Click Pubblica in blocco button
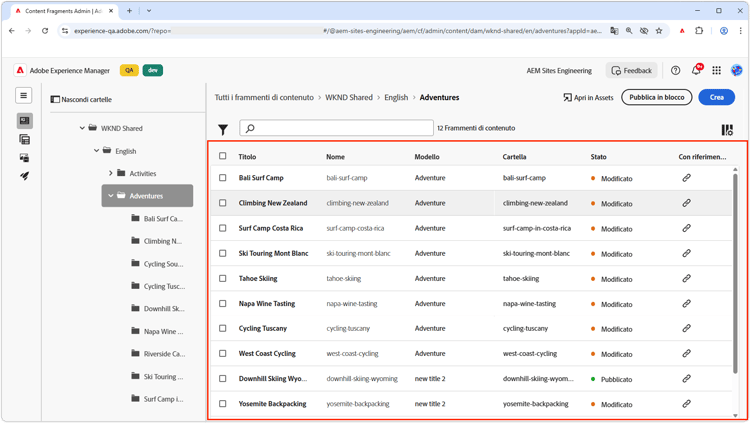Viewport: 750px width, 423px height. 656,97
